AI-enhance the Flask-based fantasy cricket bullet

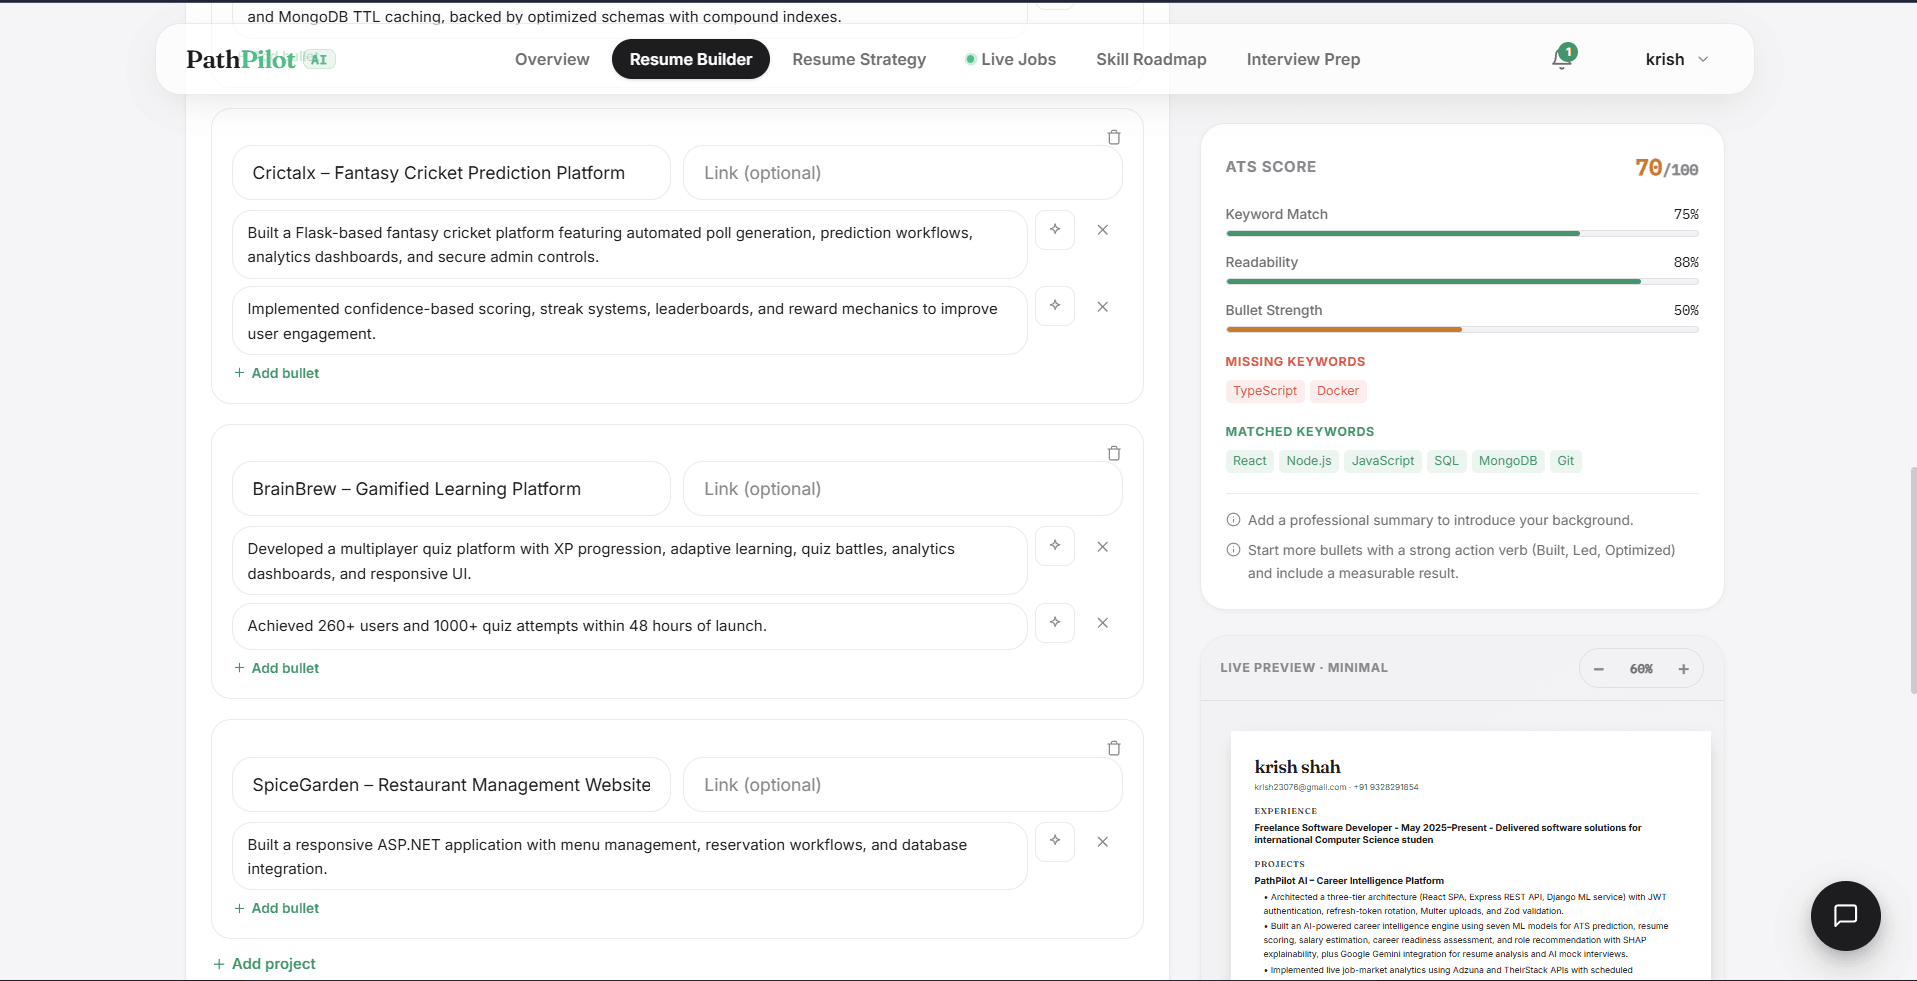coord(1055,230)
